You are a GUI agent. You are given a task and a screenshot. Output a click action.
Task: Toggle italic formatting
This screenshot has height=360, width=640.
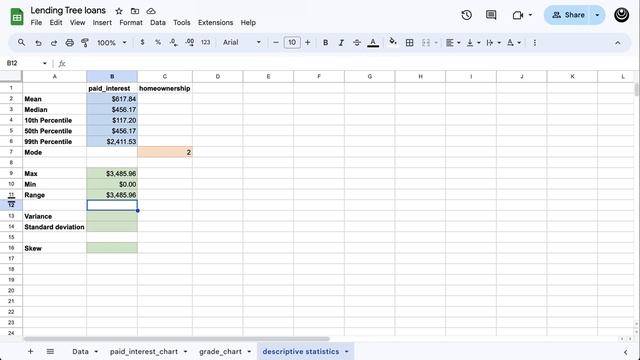point(341,42)
